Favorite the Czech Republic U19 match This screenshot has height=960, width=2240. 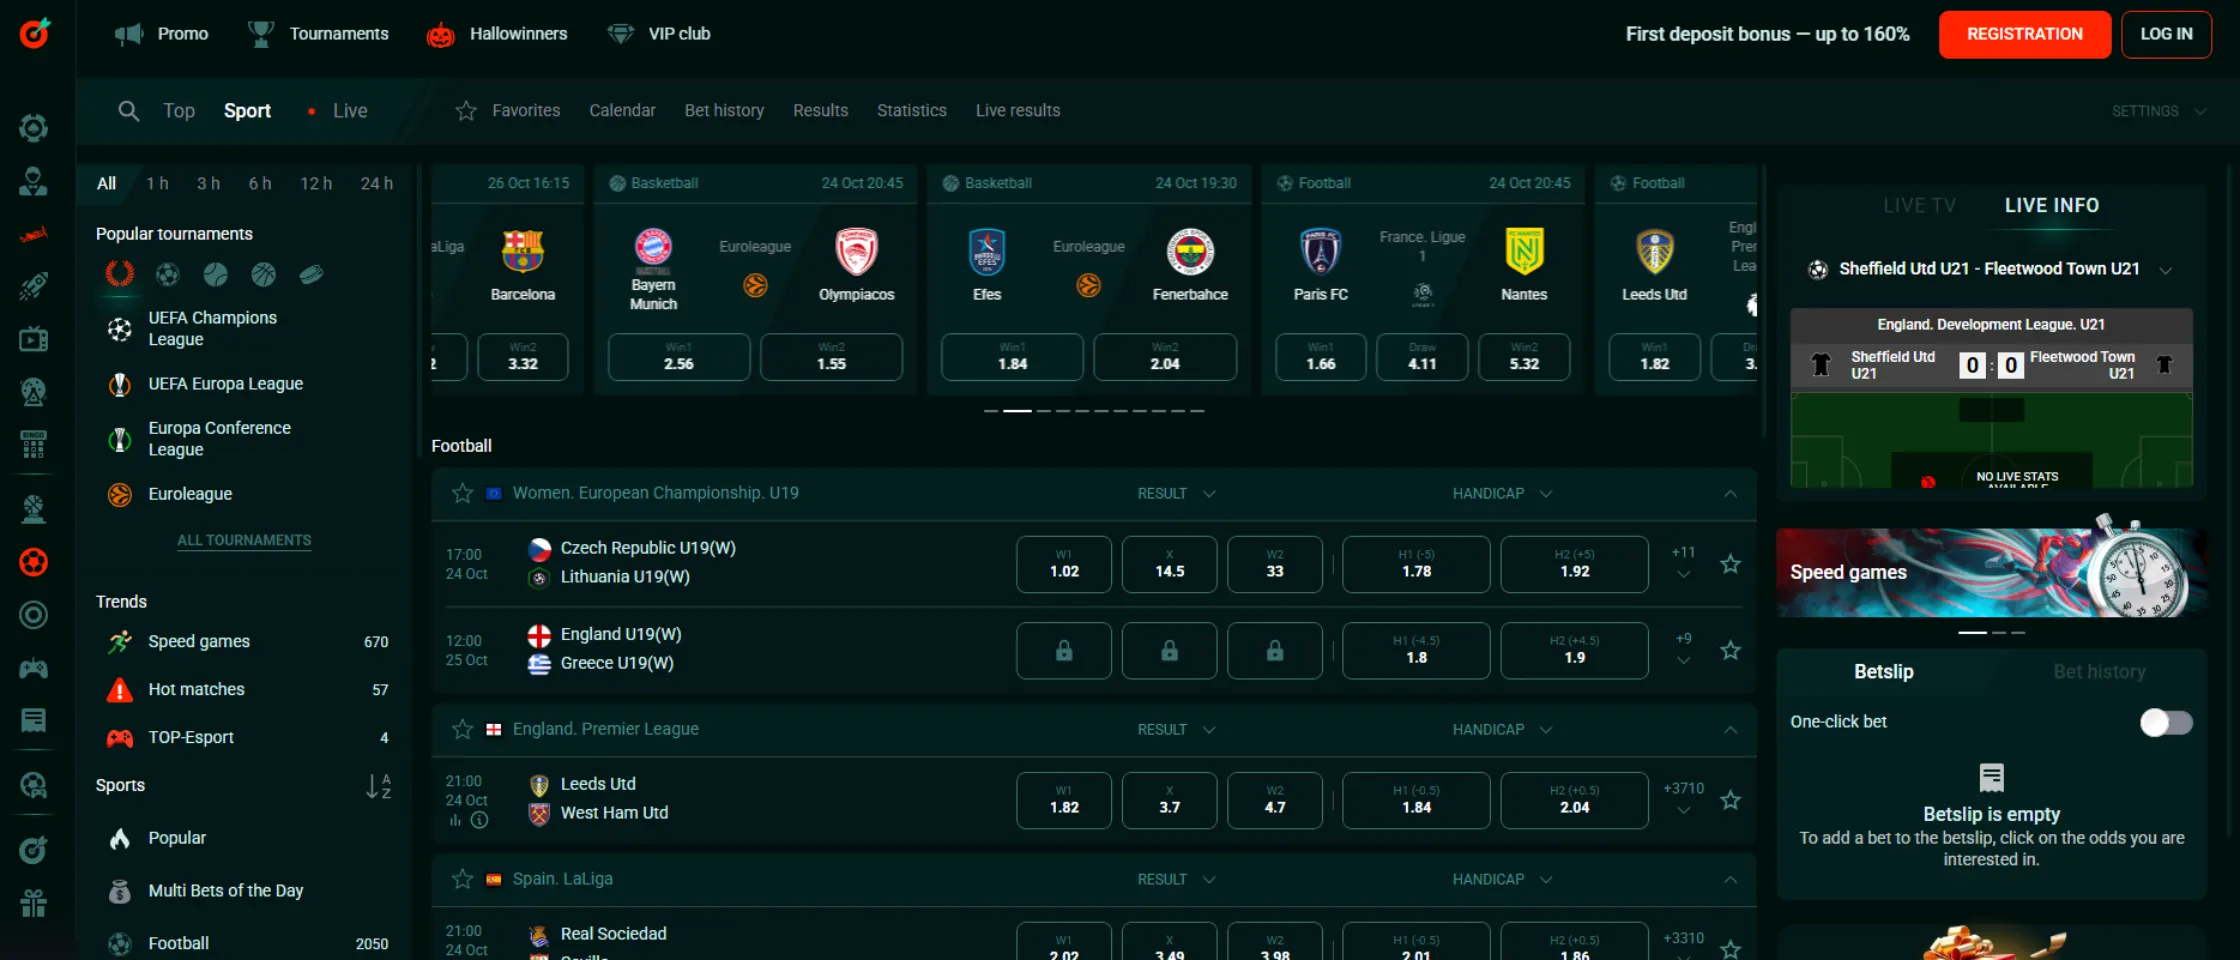(1731, 564)
